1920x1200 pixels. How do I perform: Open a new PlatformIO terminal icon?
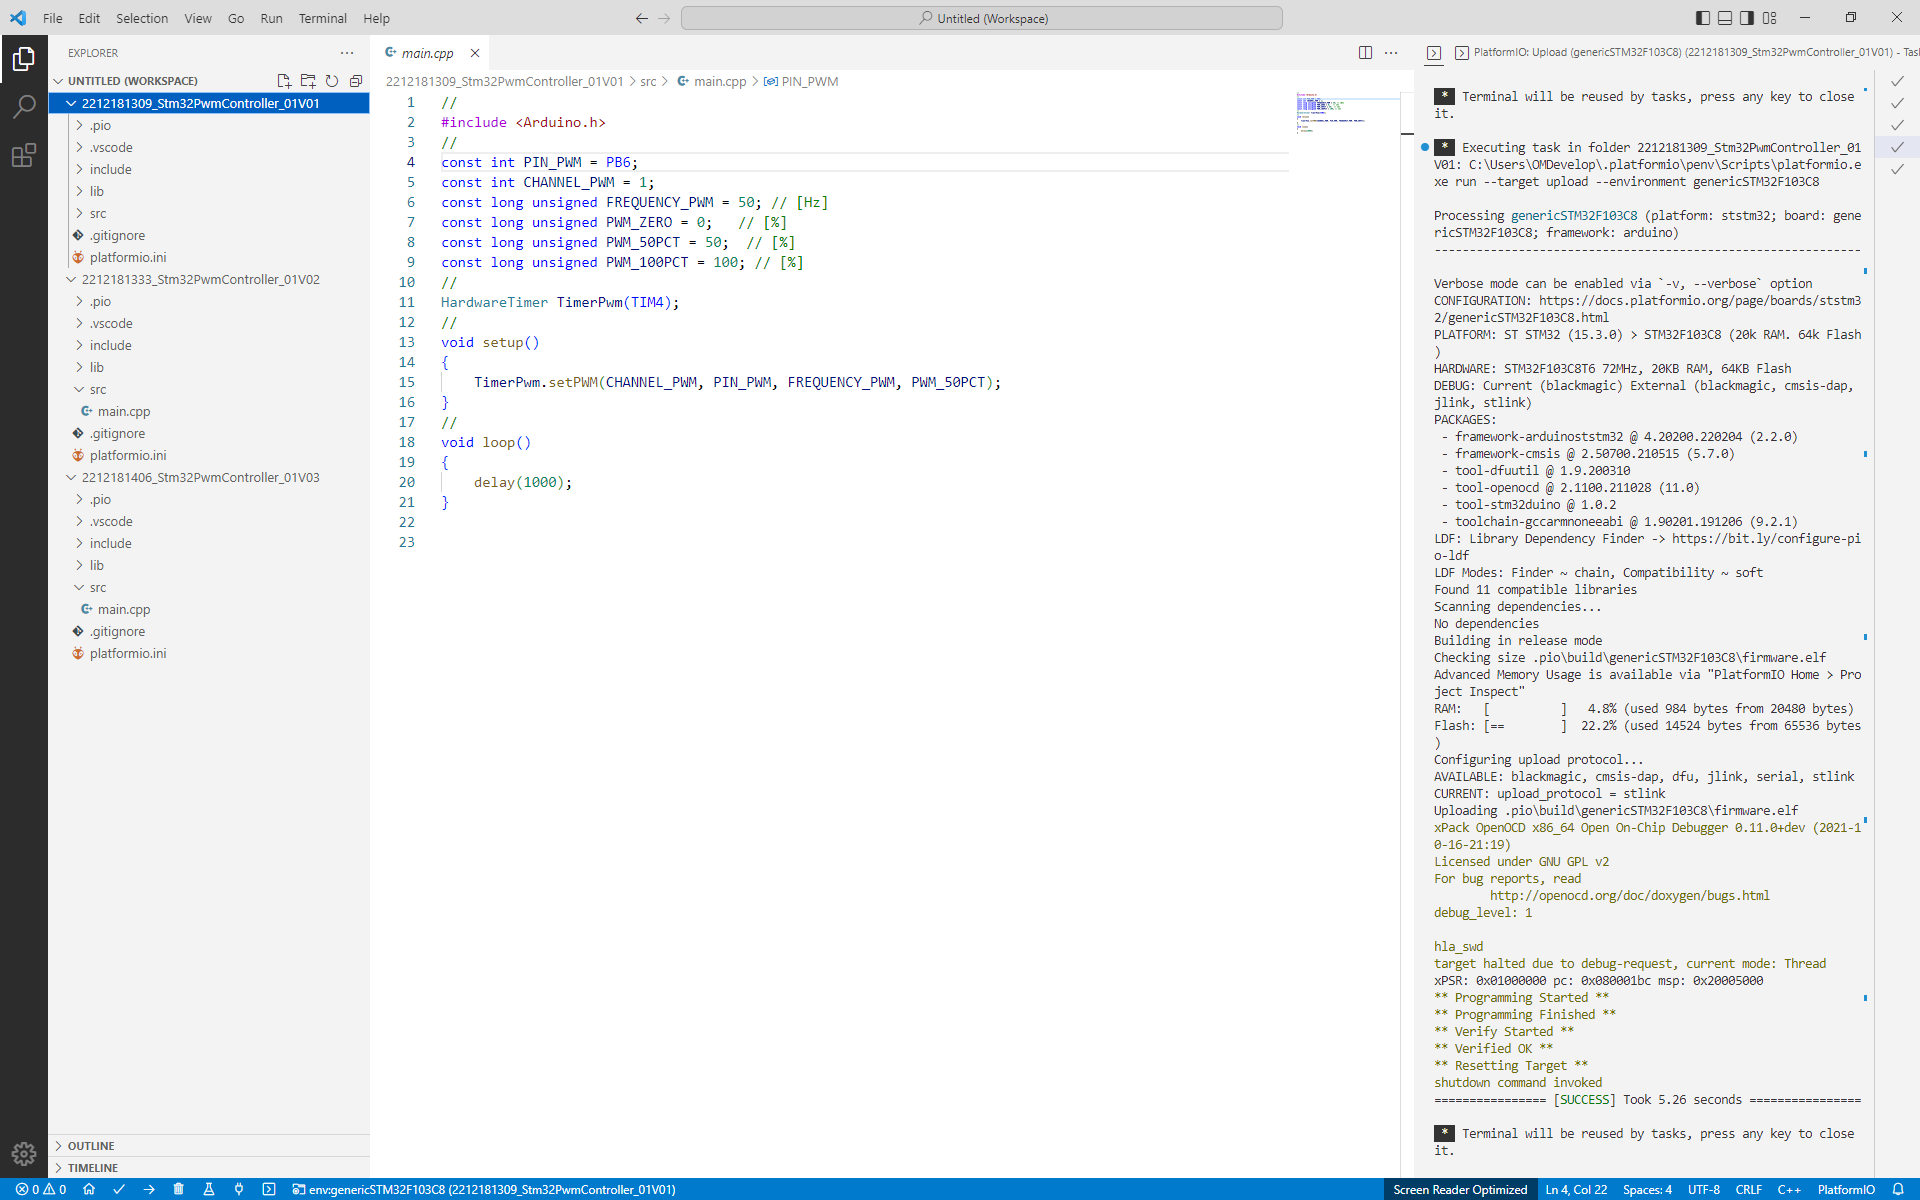click(x=269, y=1189)
